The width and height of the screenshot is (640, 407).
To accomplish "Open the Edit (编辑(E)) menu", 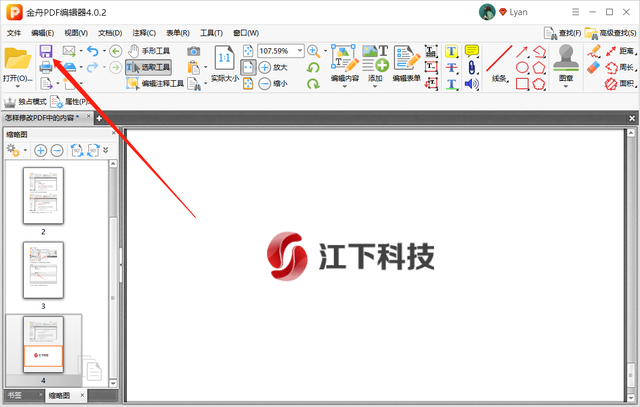I will coord(42,33).
